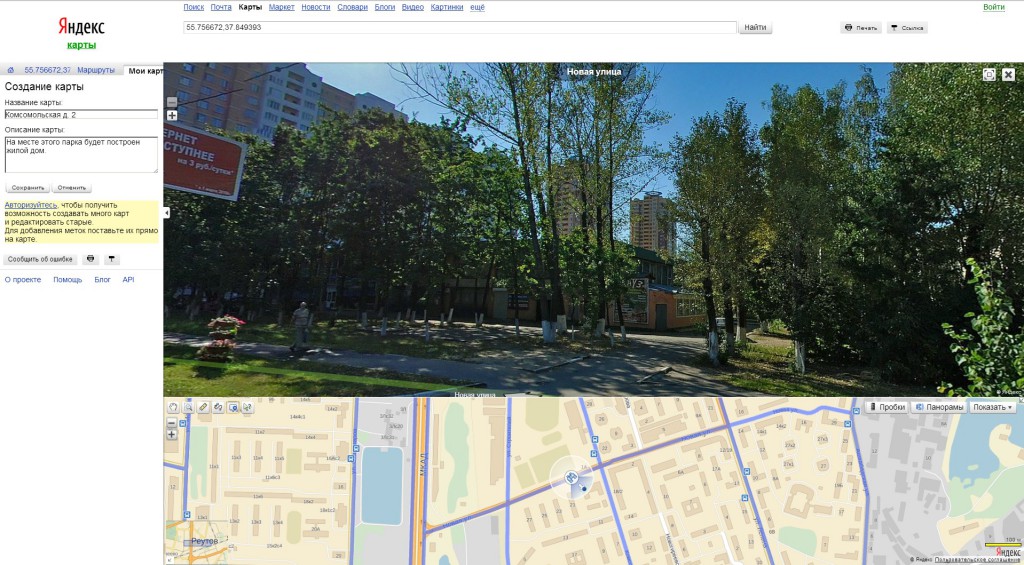Expand panorama to fullscreen

pos(989,74)
